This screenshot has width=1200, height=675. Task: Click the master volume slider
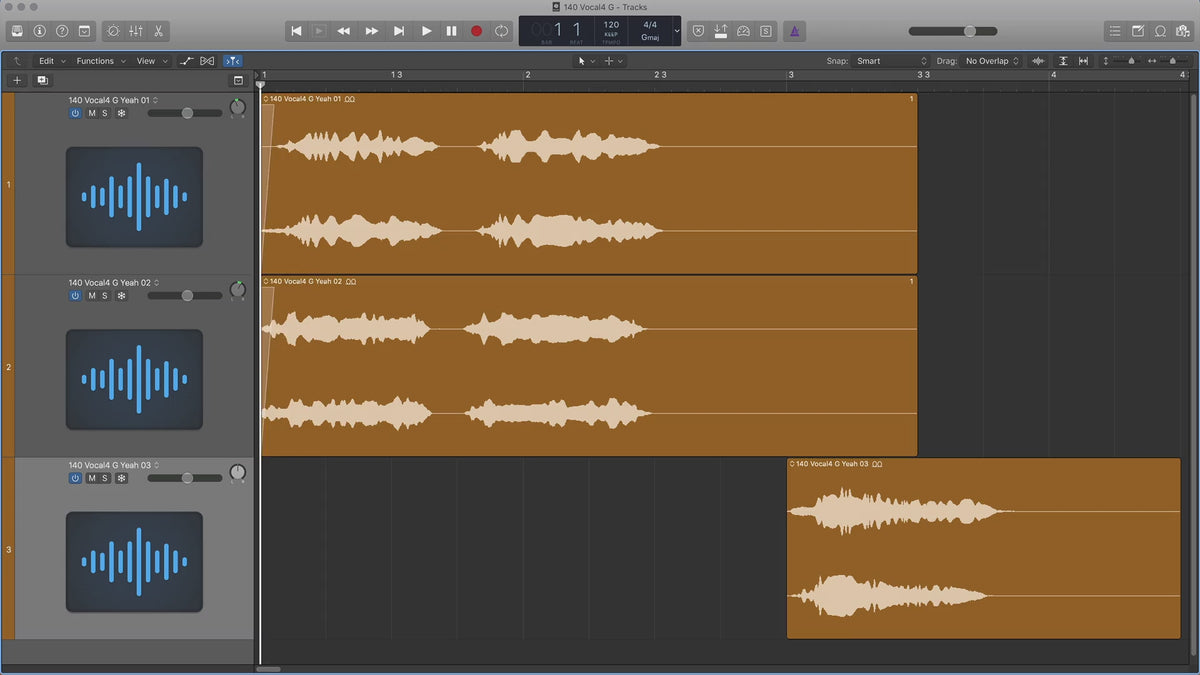click(x=969, y=31)
